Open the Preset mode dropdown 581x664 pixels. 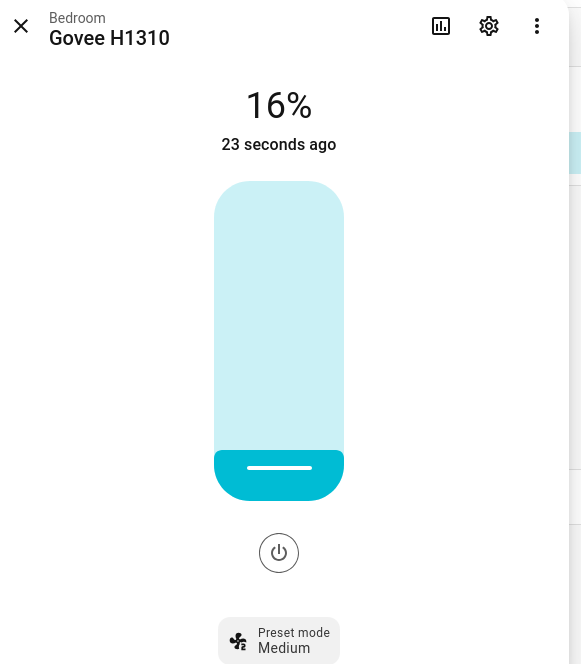pos(279,640)
